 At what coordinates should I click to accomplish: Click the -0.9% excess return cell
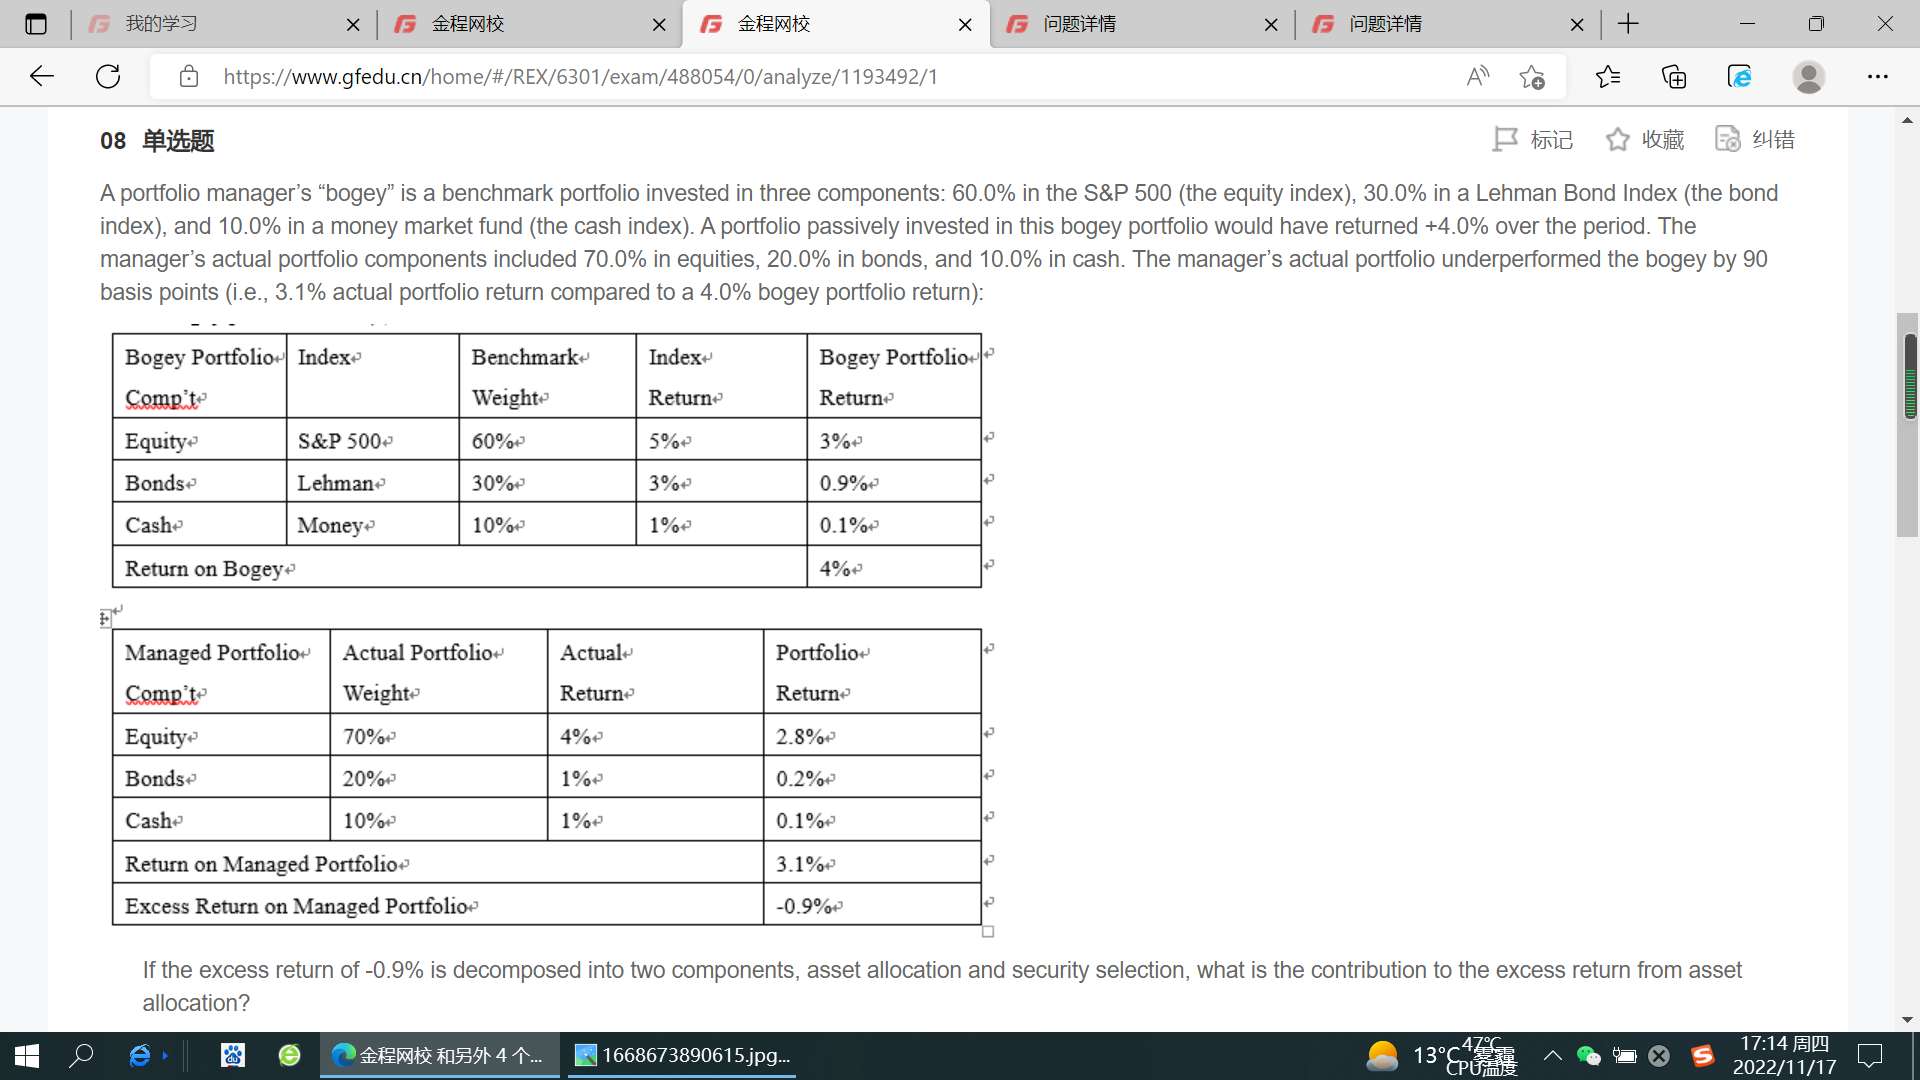pyautogui.click(x=871, y=905)
